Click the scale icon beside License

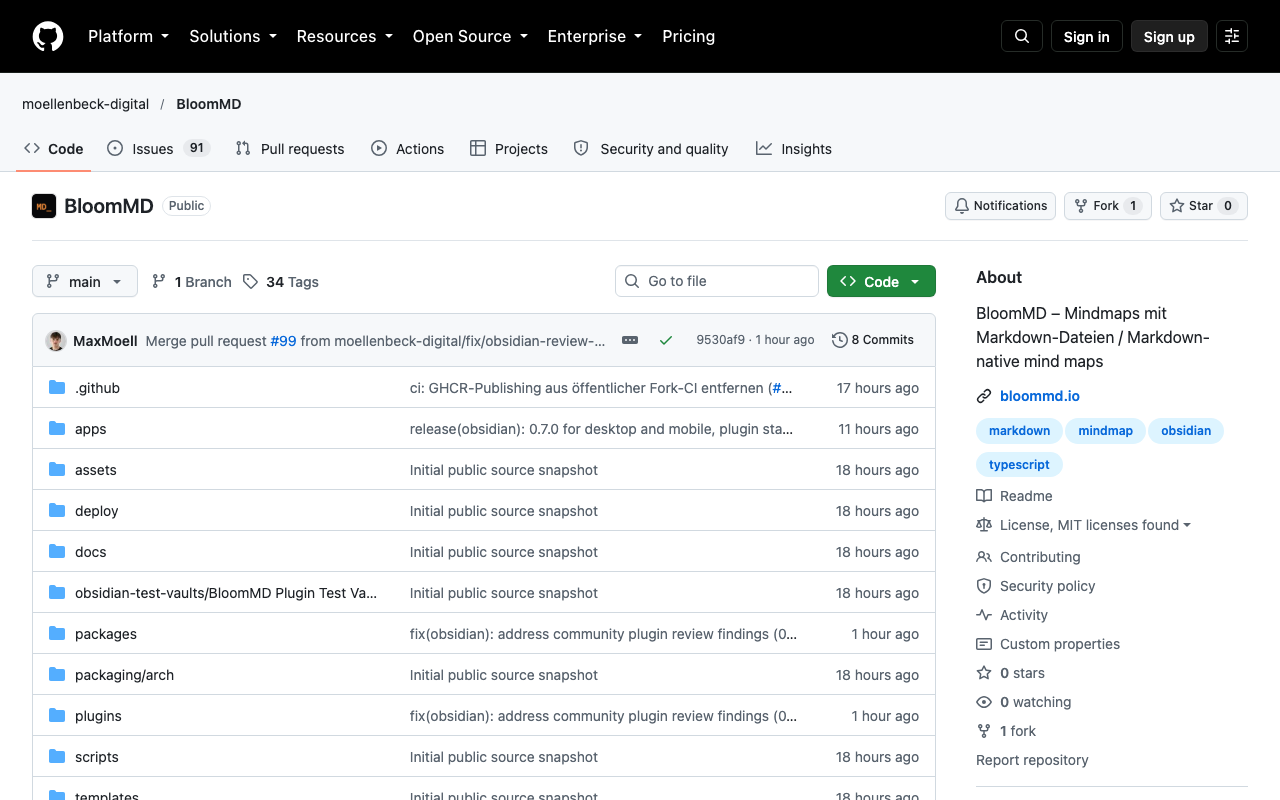pos(984,525)
